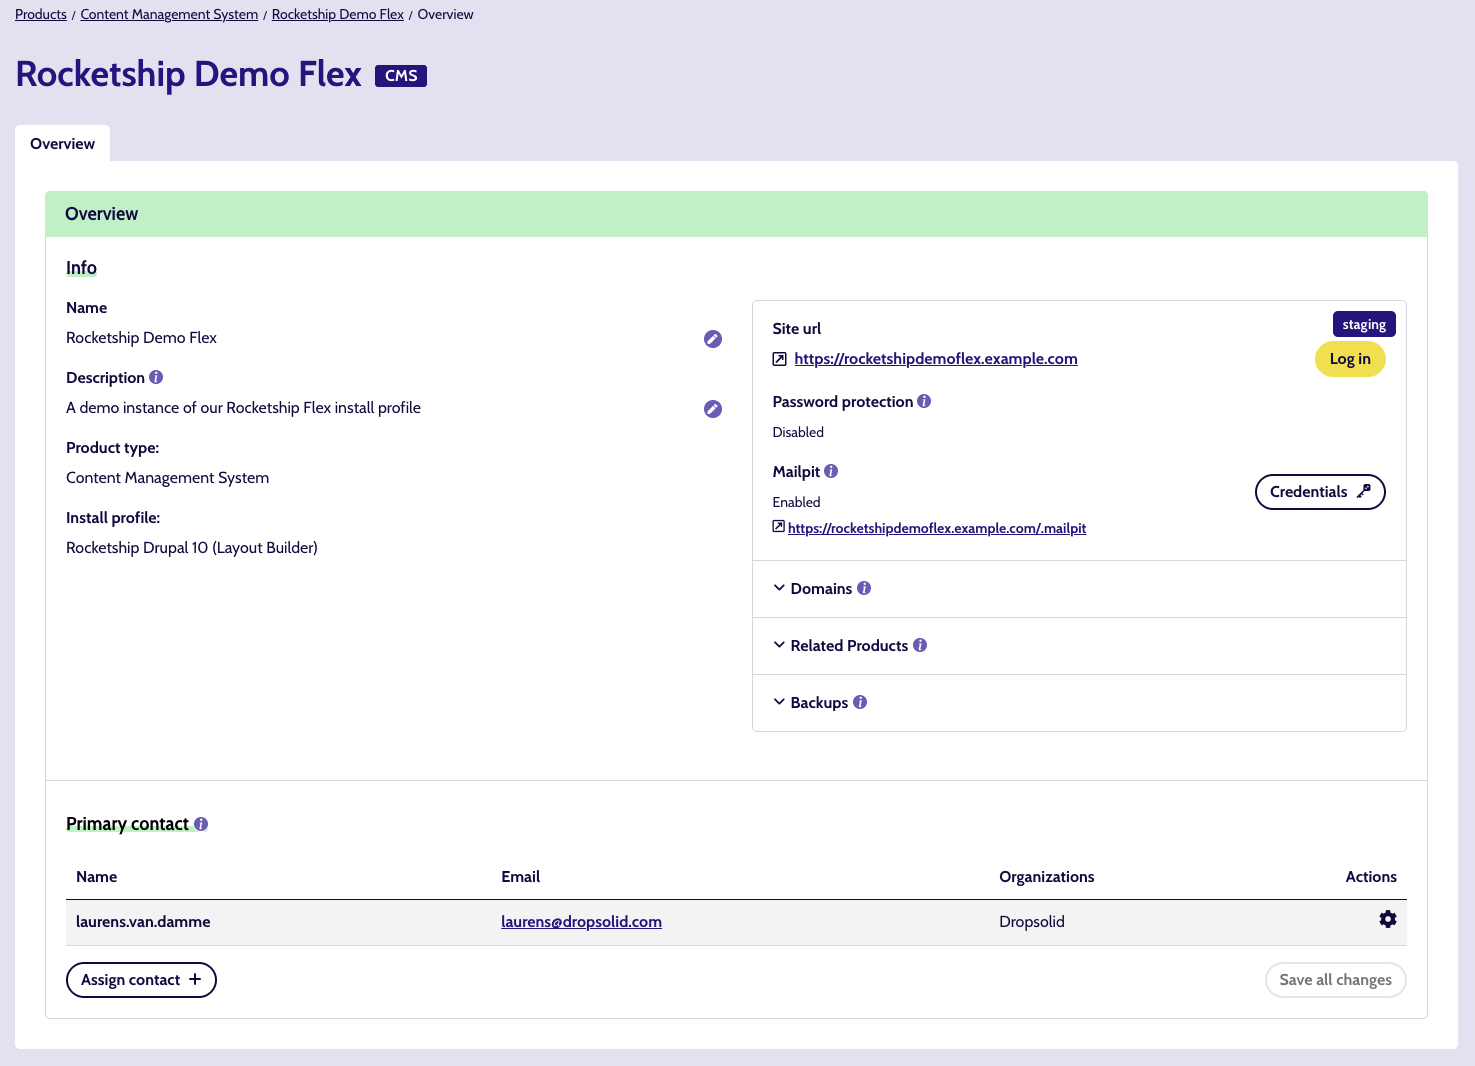Open the mailpit url link

(x=937, y=528)
